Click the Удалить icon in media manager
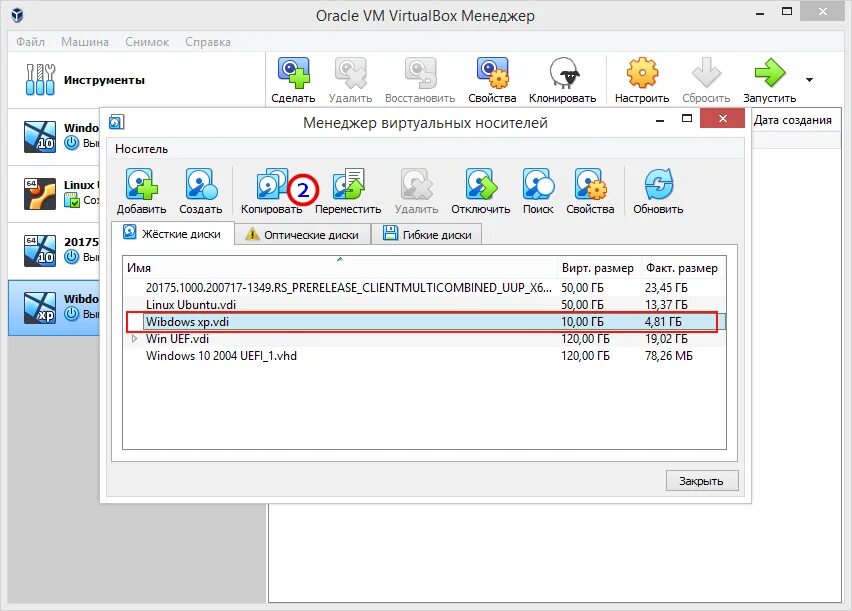The image size is (852, 611). pyautogui.click(x=416, y=184)
